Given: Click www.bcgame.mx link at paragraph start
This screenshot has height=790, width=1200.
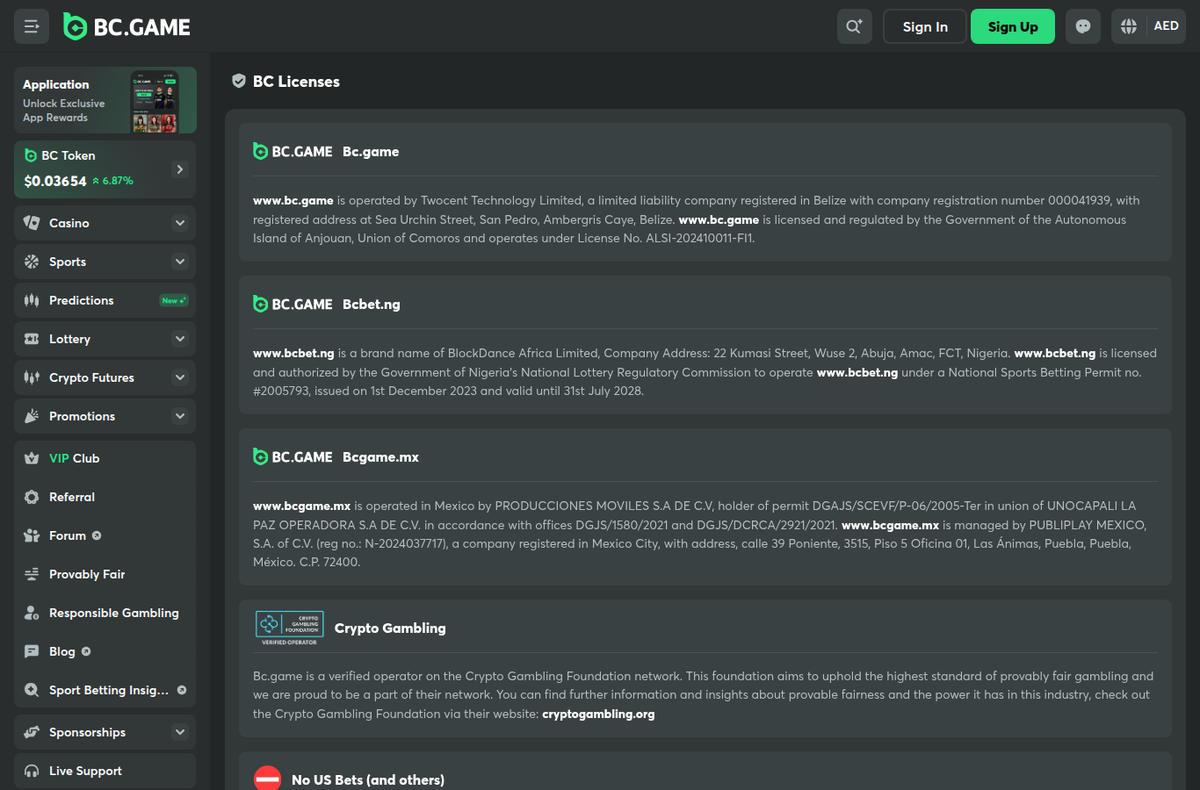Looking at the screenshot, I should coord(301,506).
